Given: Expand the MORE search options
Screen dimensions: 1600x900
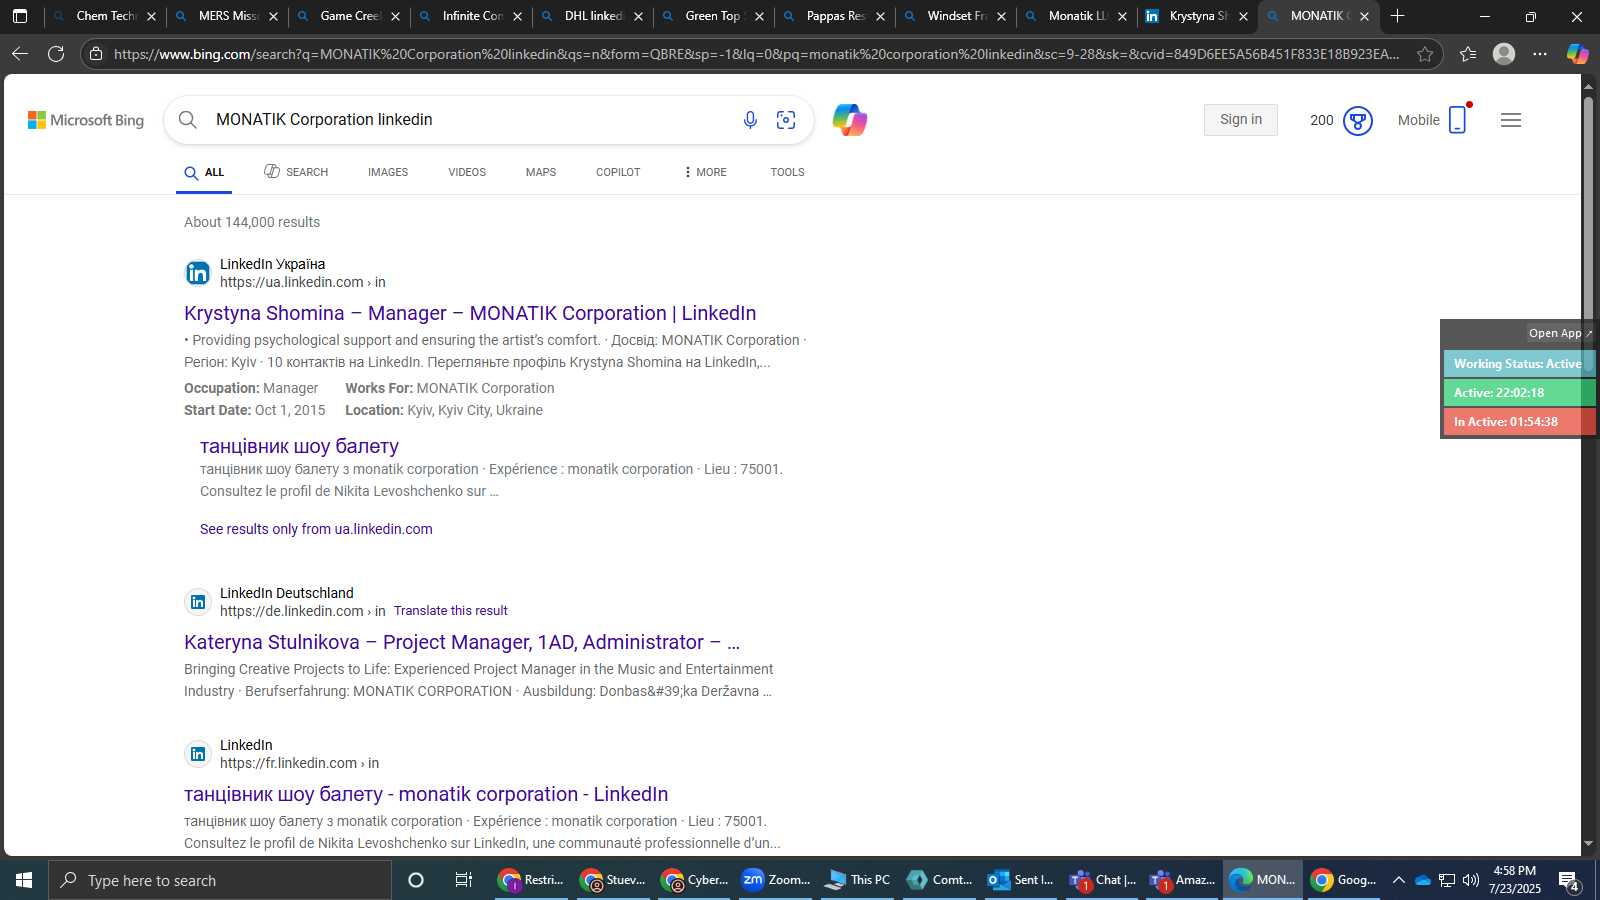Looking at the screenshot, I should [x=705, y=172].
